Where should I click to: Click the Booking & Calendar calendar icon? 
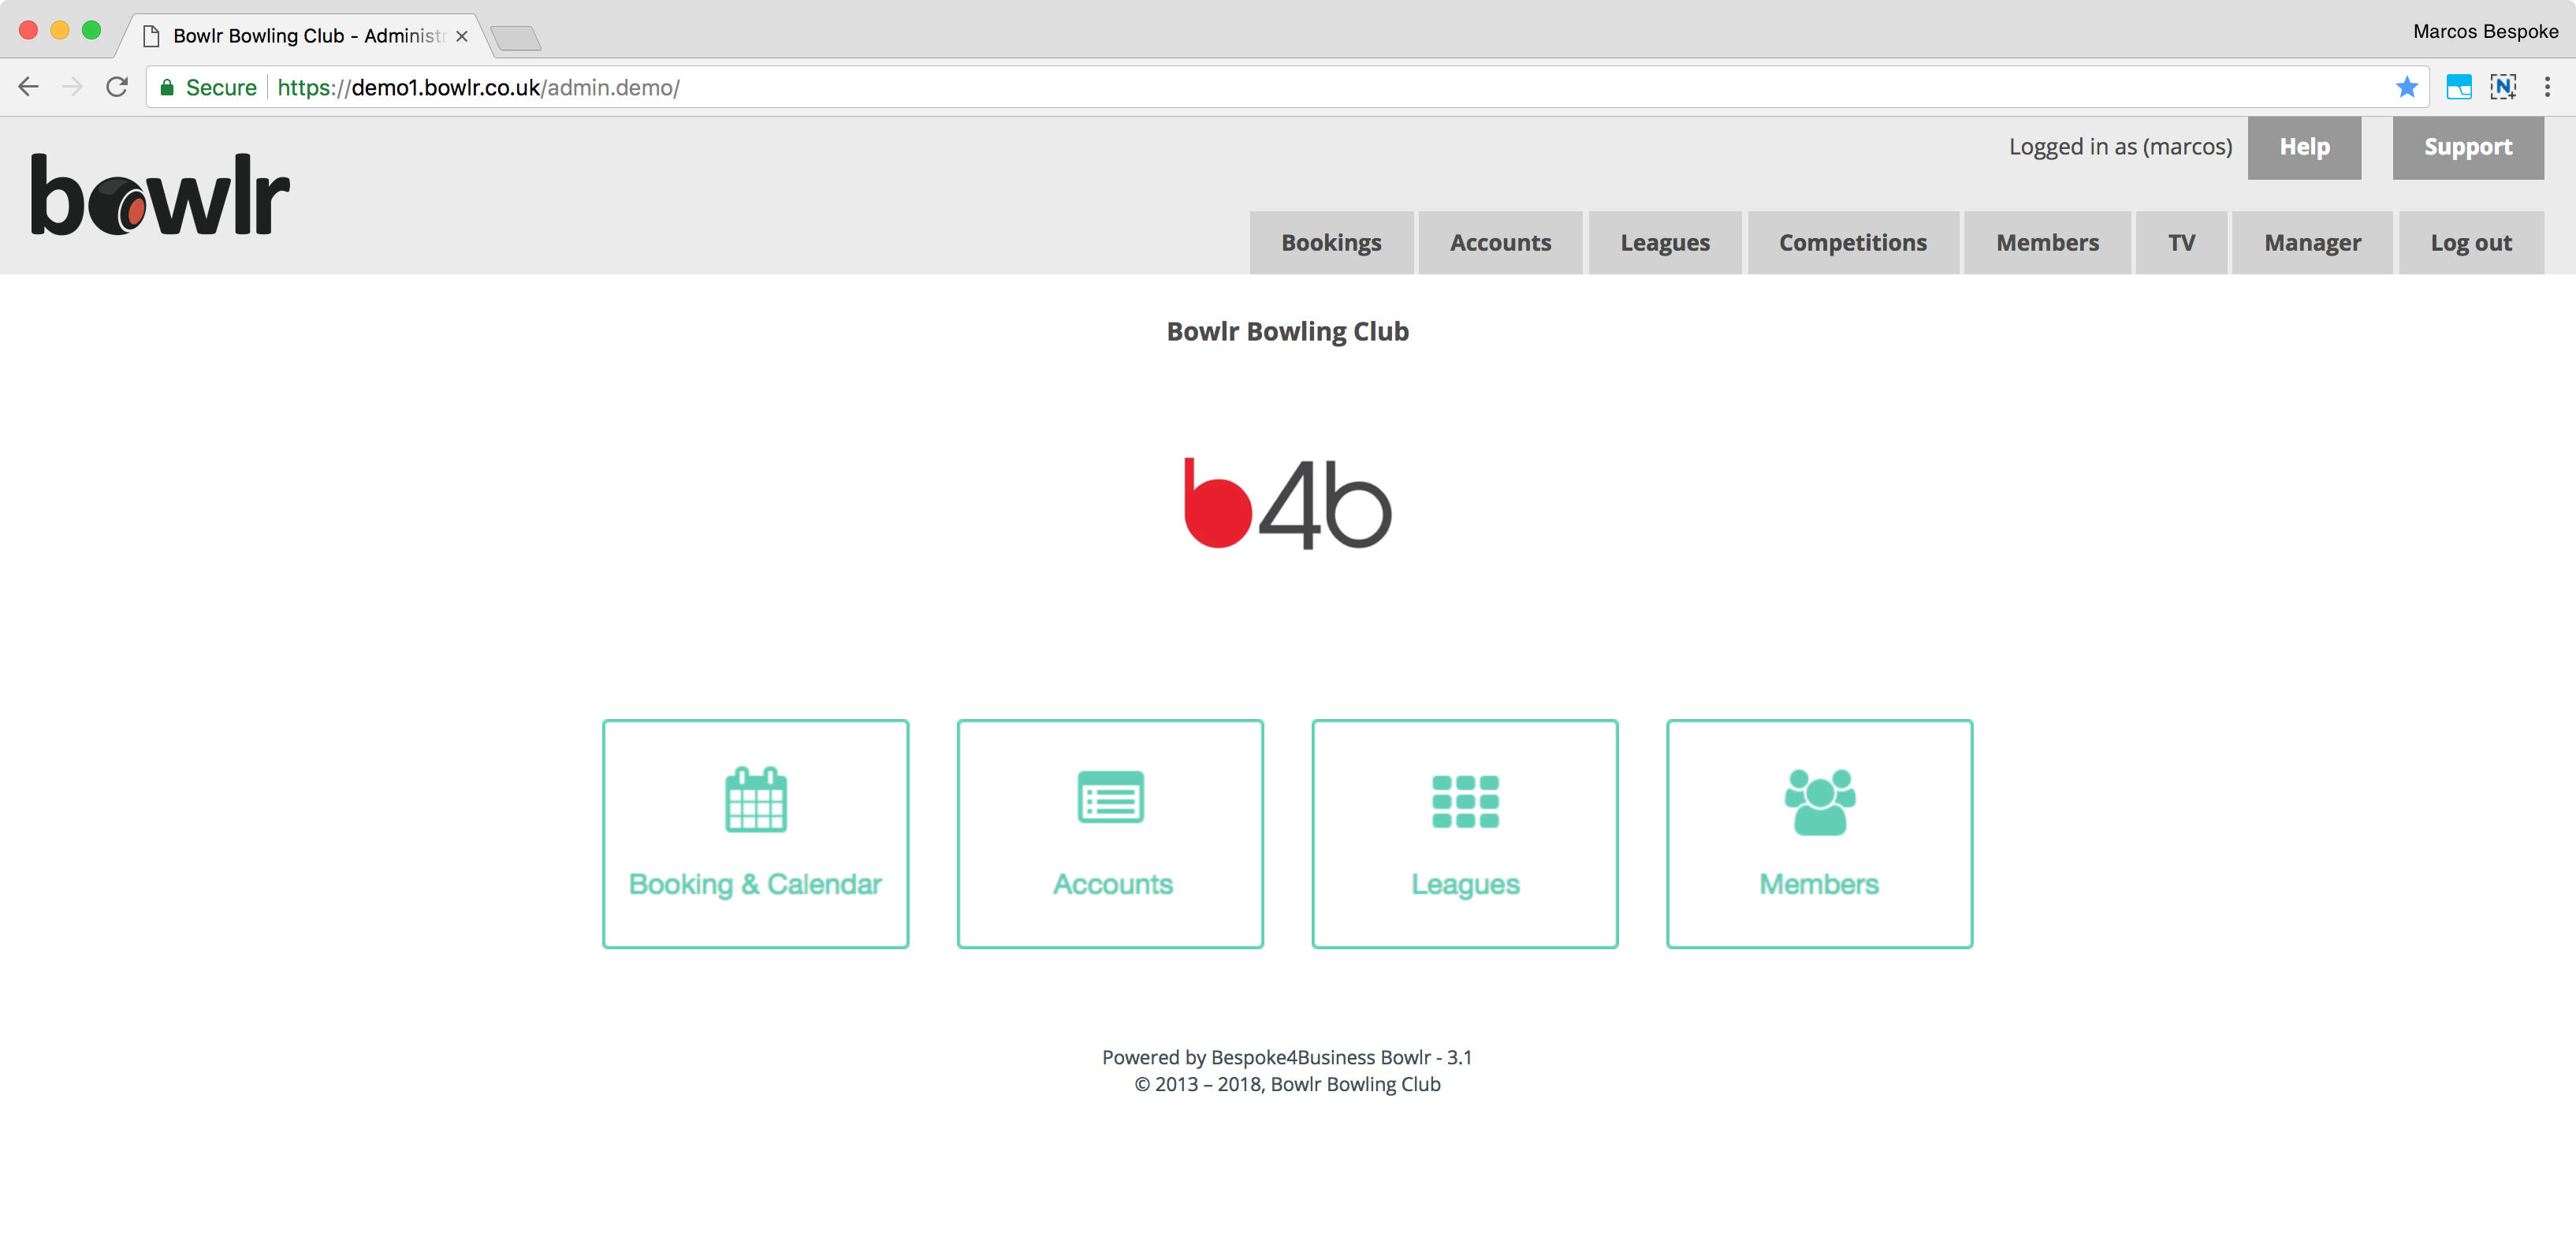pyautogui.click(x=755, y=799)
